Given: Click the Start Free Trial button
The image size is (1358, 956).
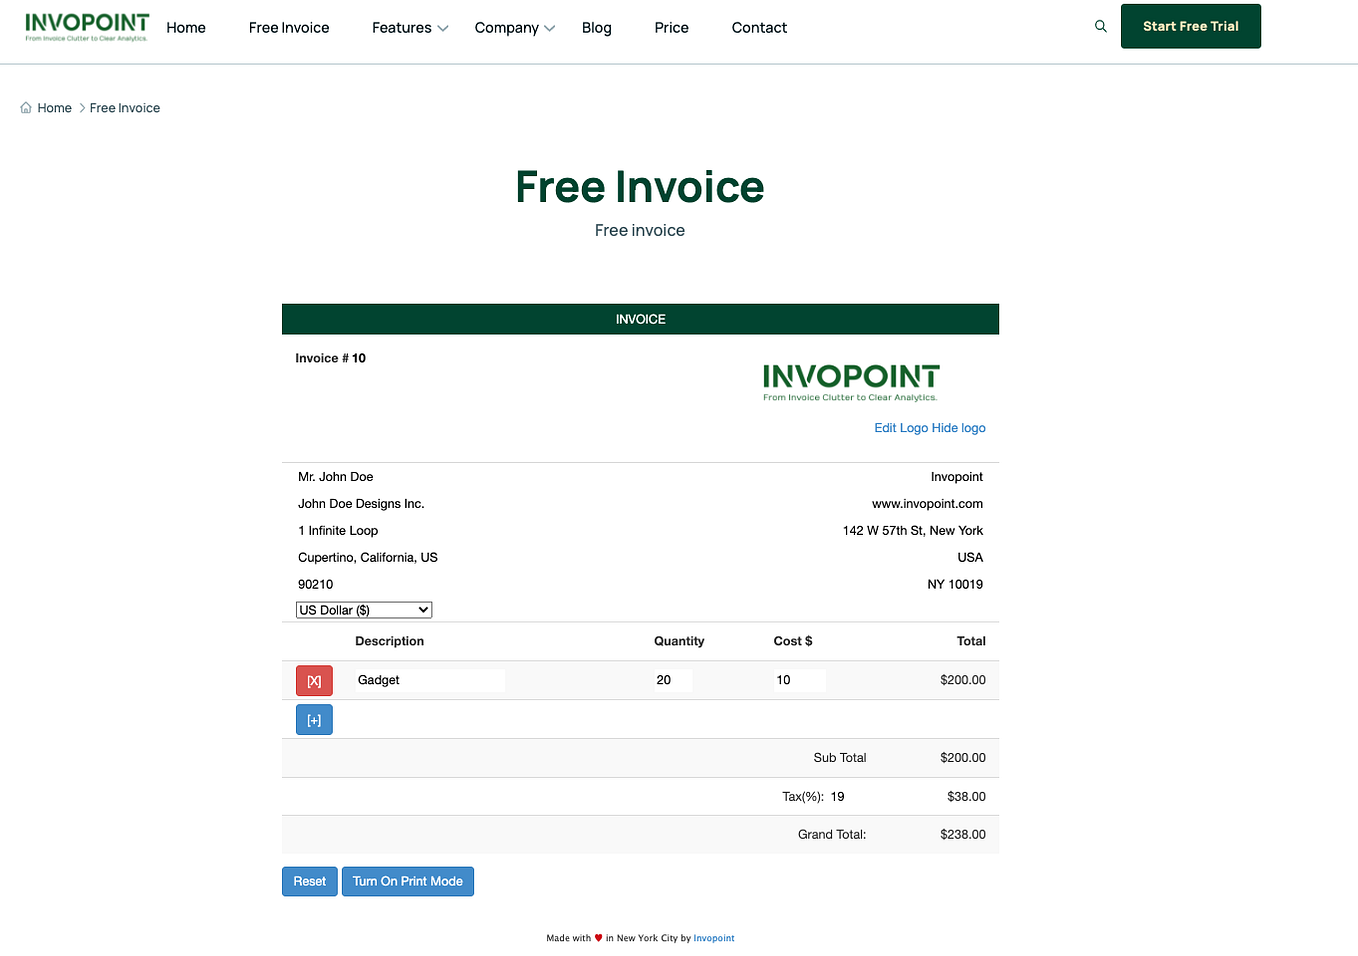Looking at the screenshot, I should click(x=1190, y=26).
